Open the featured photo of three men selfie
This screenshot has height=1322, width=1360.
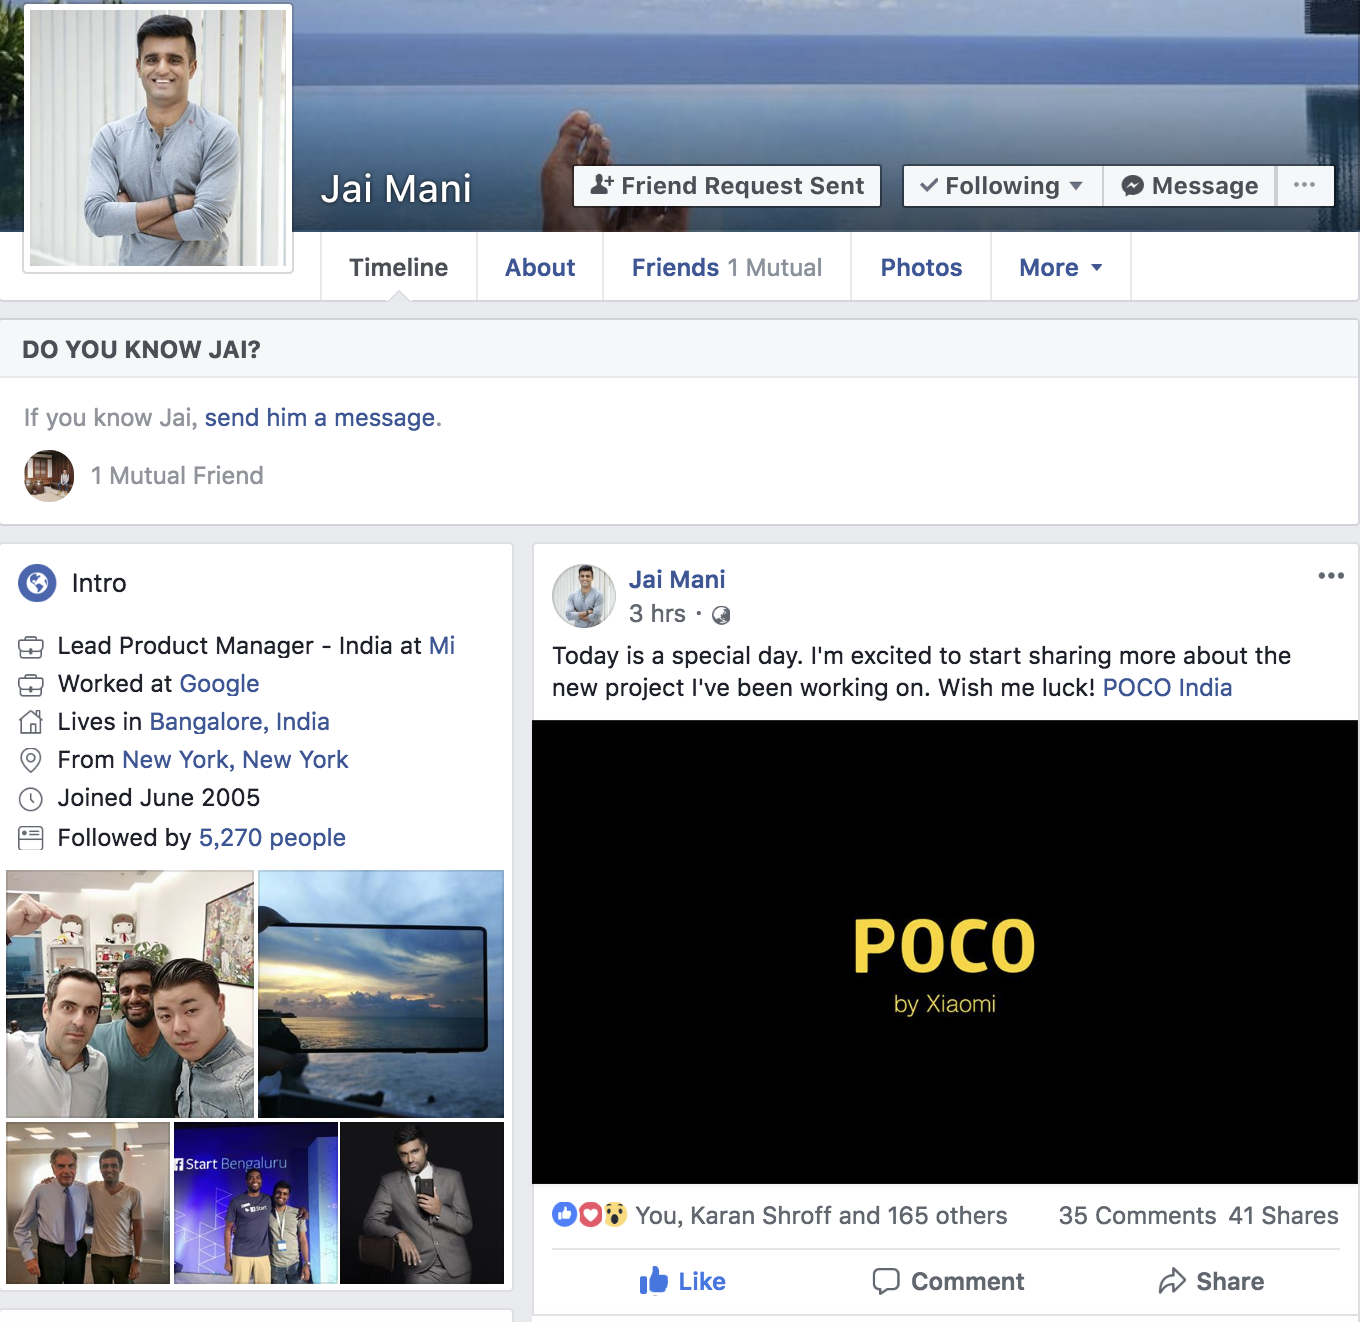tap(130, 994)
